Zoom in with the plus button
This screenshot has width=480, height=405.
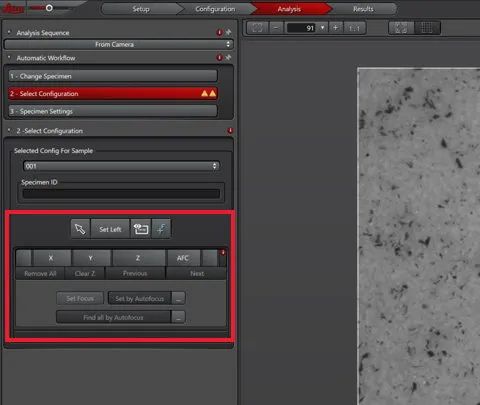336,28
